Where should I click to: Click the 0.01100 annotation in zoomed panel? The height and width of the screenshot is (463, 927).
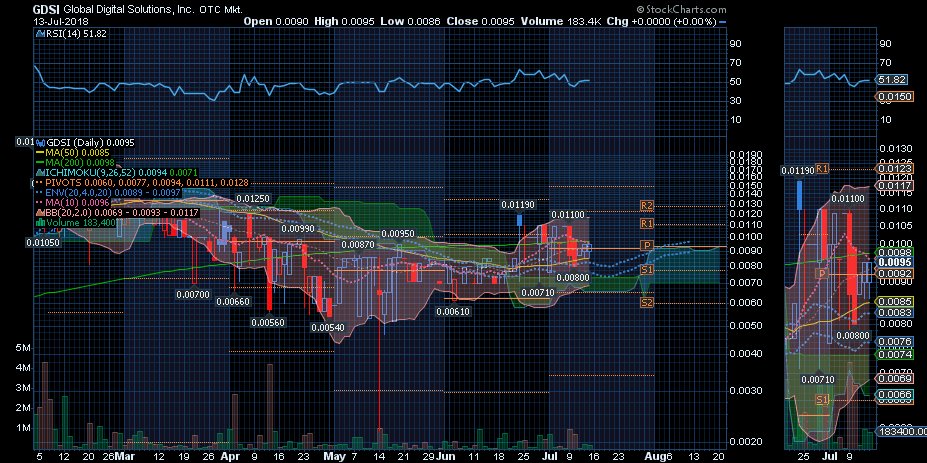point(848,199)
